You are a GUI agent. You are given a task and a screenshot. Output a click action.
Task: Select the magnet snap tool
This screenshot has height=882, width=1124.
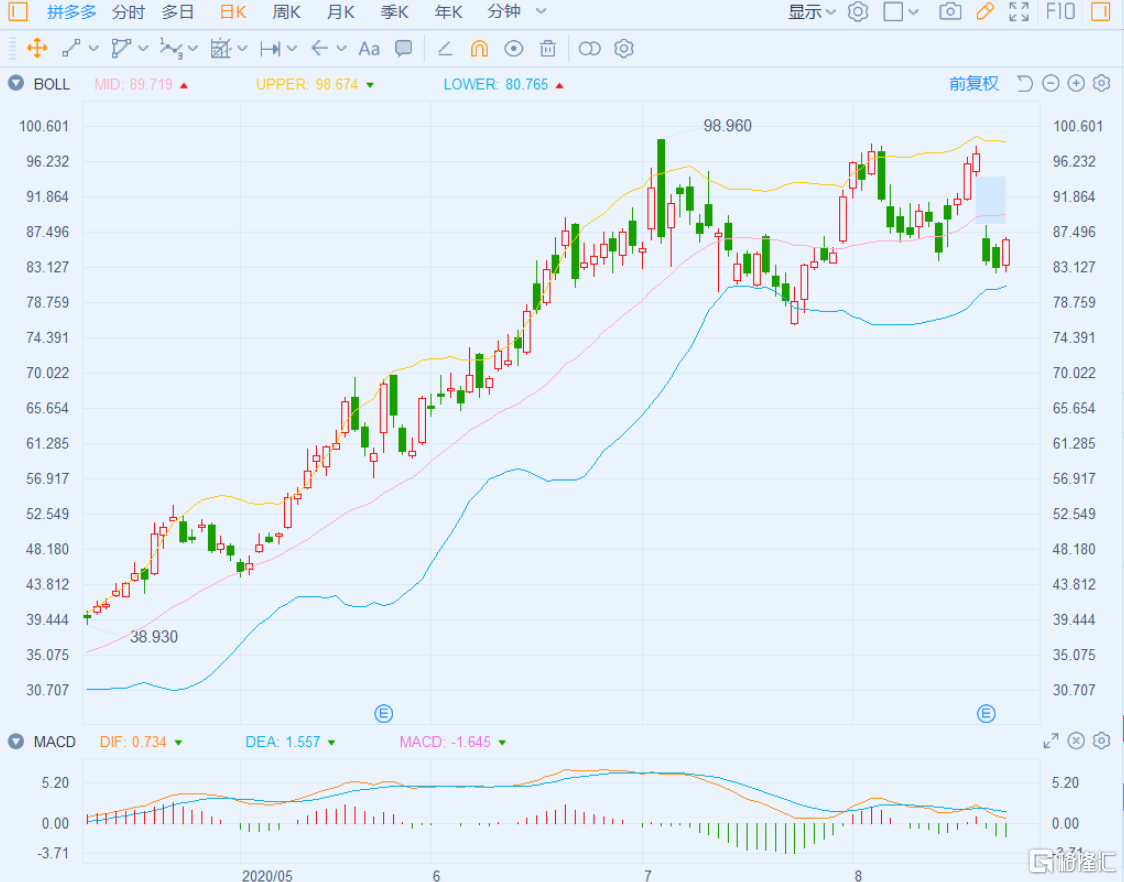[x=479, y=48]
